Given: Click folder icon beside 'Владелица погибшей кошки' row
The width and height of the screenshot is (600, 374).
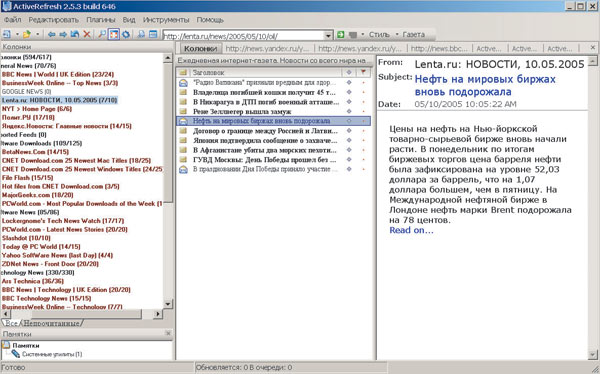Looking at the screenshot, I should [183, 92].
